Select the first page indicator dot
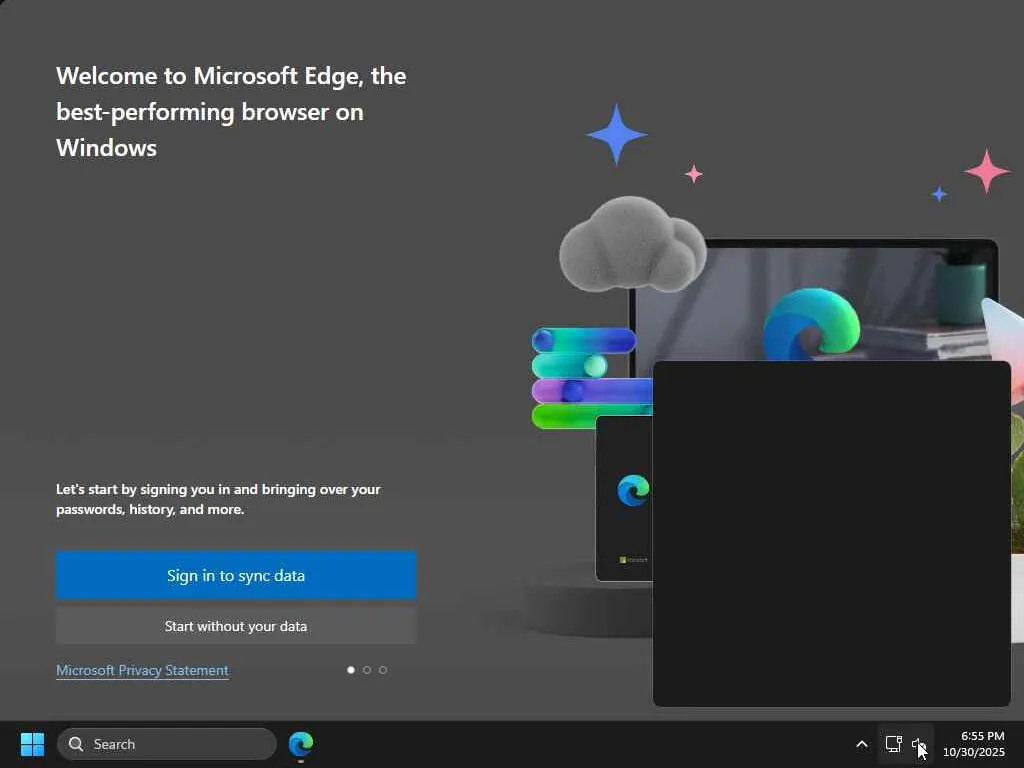The height and width of the screenshot is (768, 1024). [x=351, y=670]
